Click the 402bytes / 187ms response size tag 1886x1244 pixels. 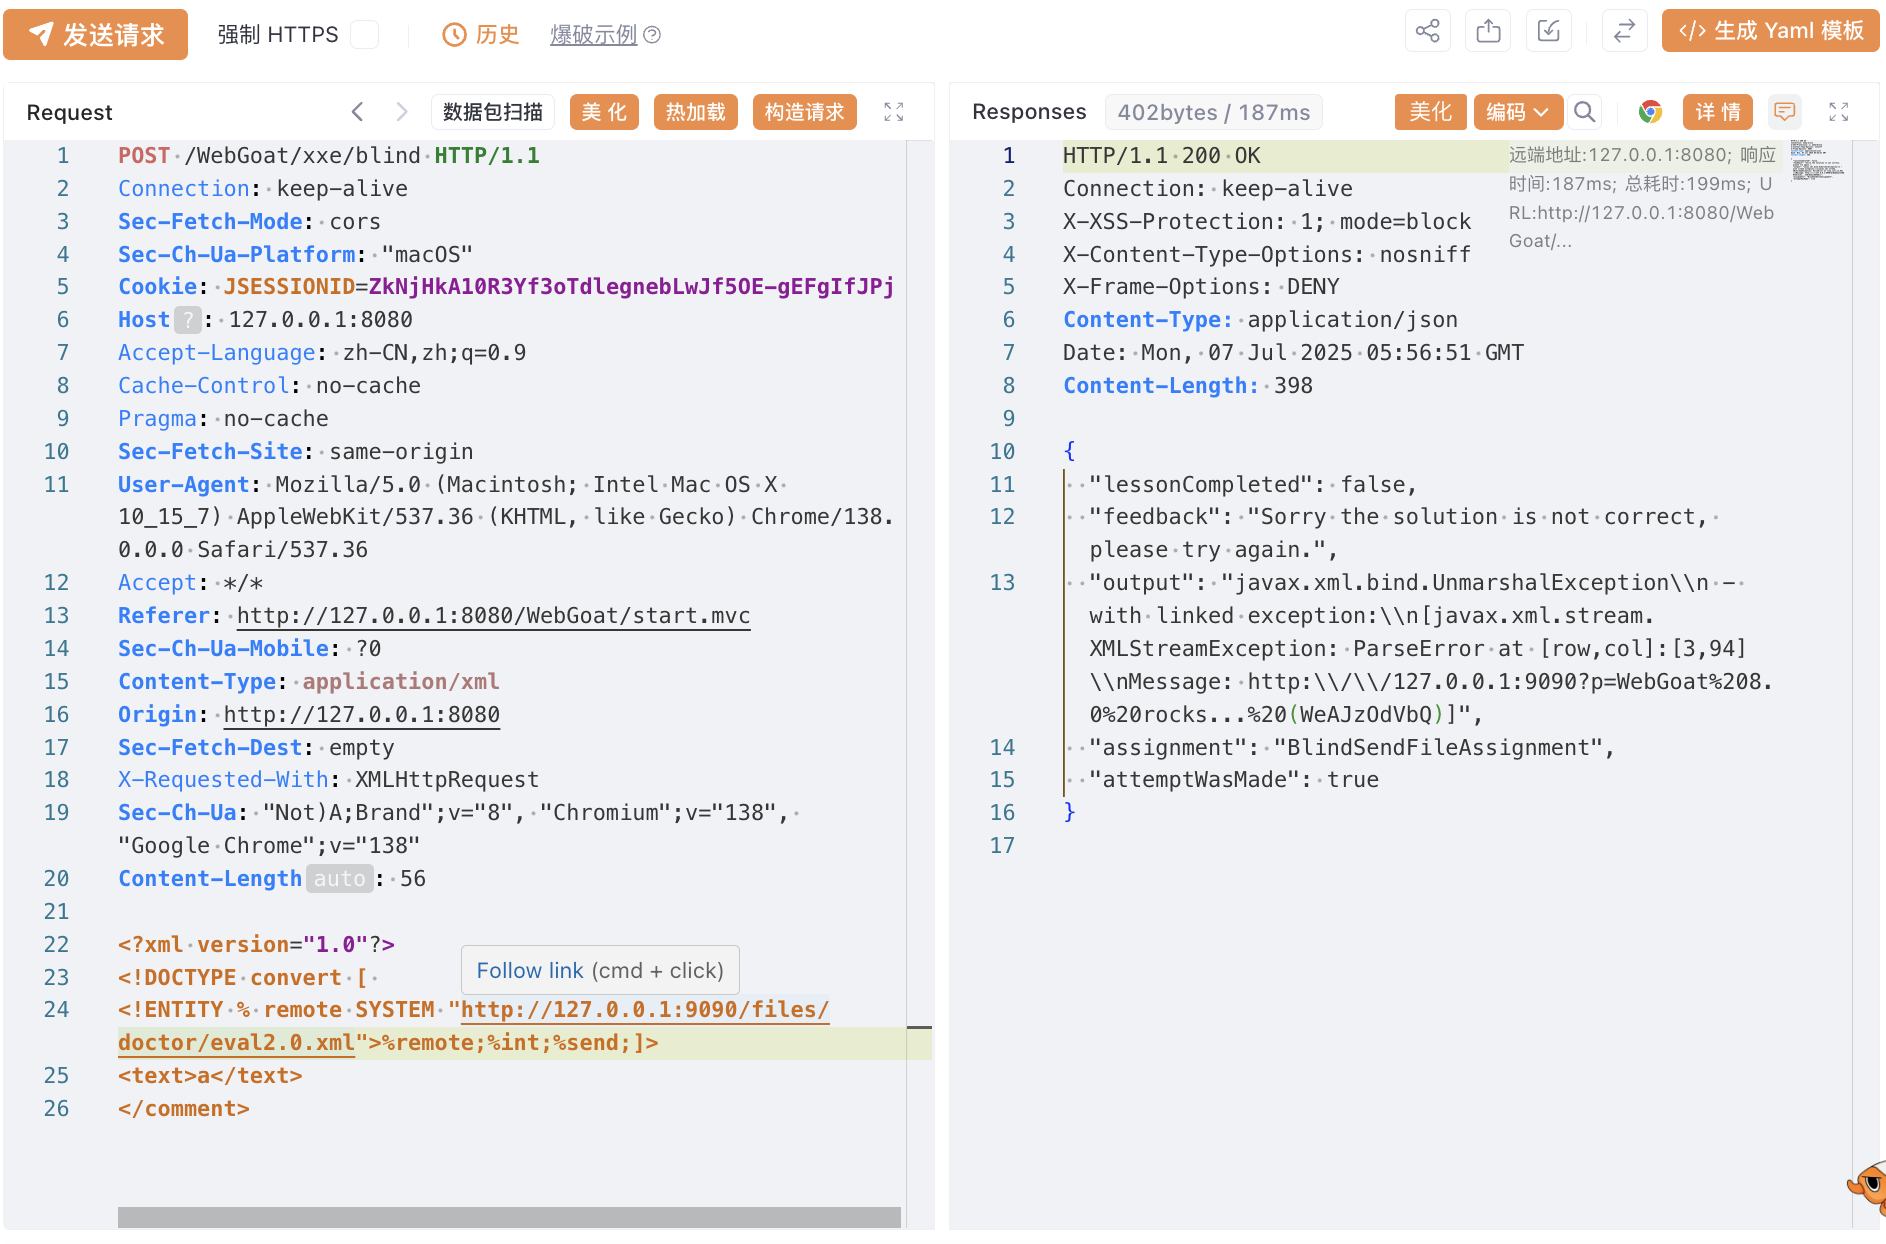(1214, 112)
